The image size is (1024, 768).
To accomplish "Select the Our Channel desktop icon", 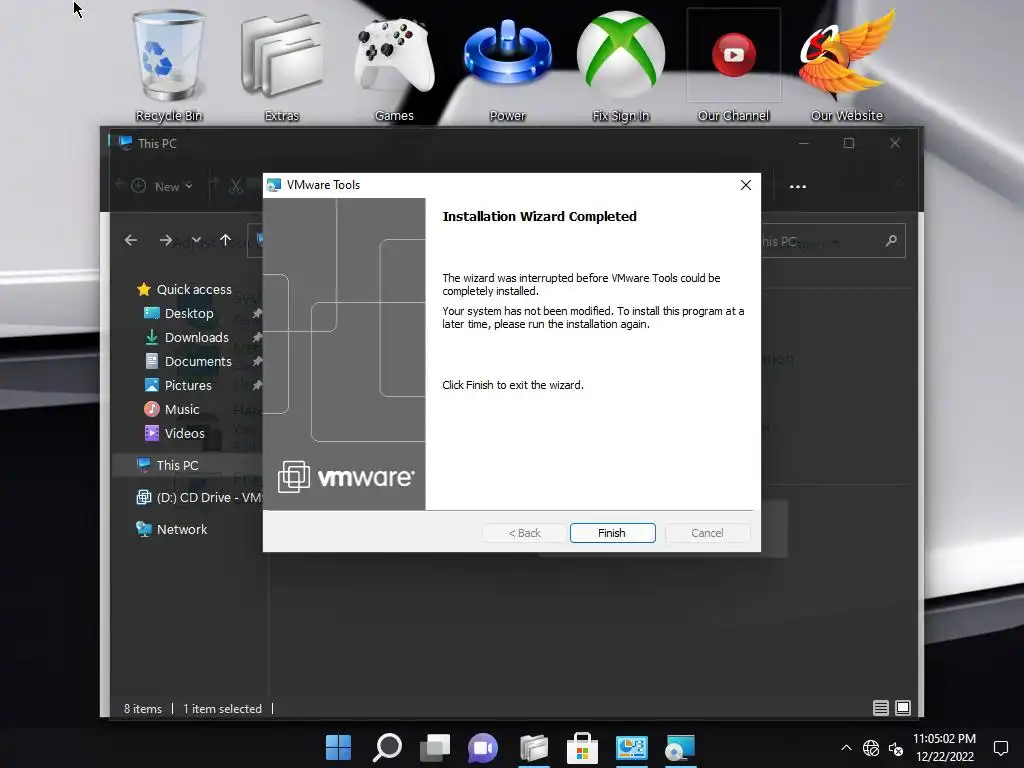I will tap(733, 66).
